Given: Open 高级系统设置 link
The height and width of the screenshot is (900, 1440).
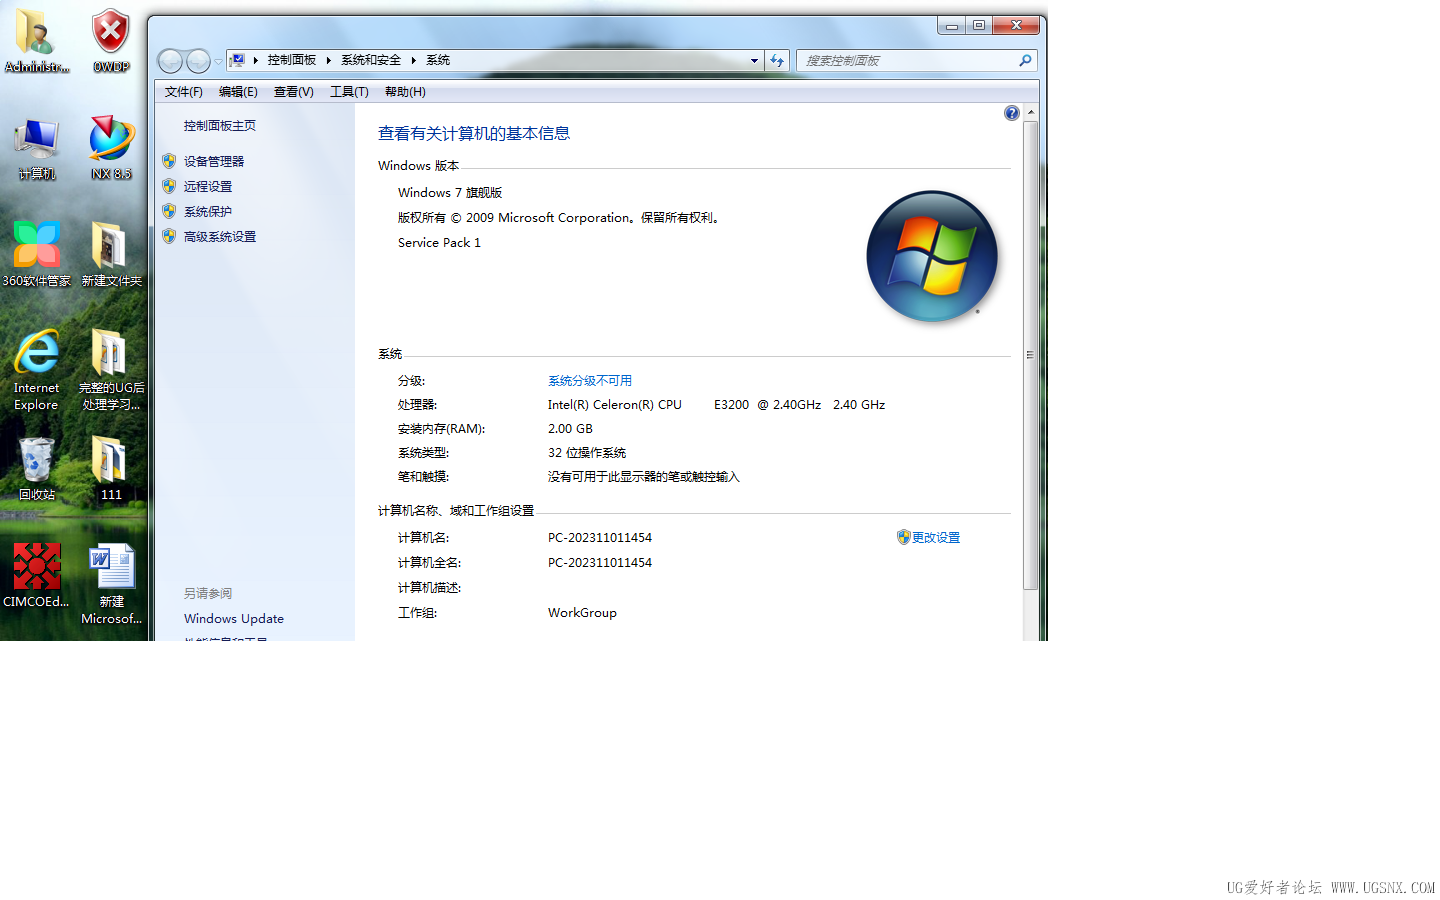Looking at the screenshot, I should tap(220, 236).
